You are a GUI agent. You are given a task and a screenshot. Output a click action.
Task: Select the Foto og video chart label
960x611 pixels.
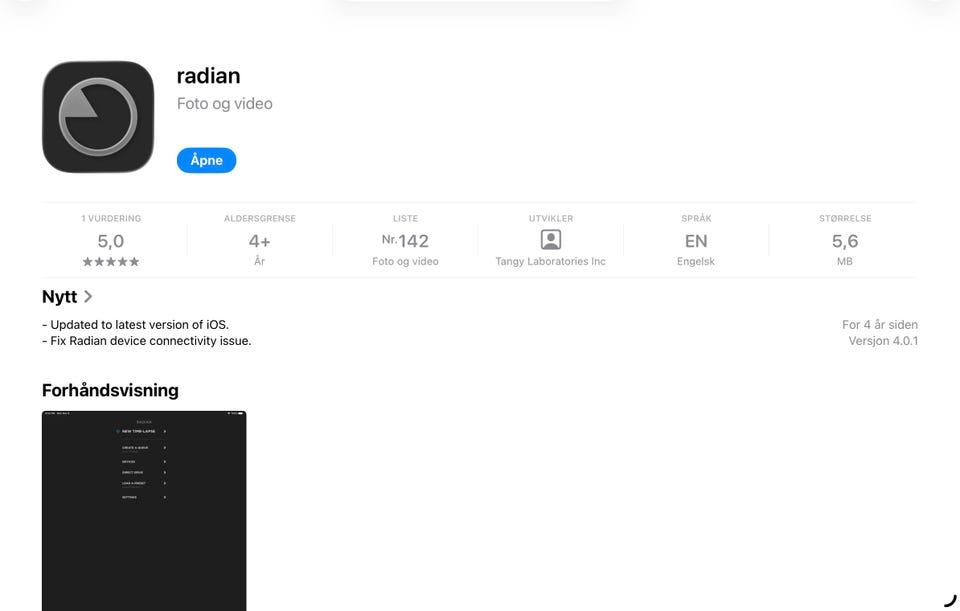[405, 261]
